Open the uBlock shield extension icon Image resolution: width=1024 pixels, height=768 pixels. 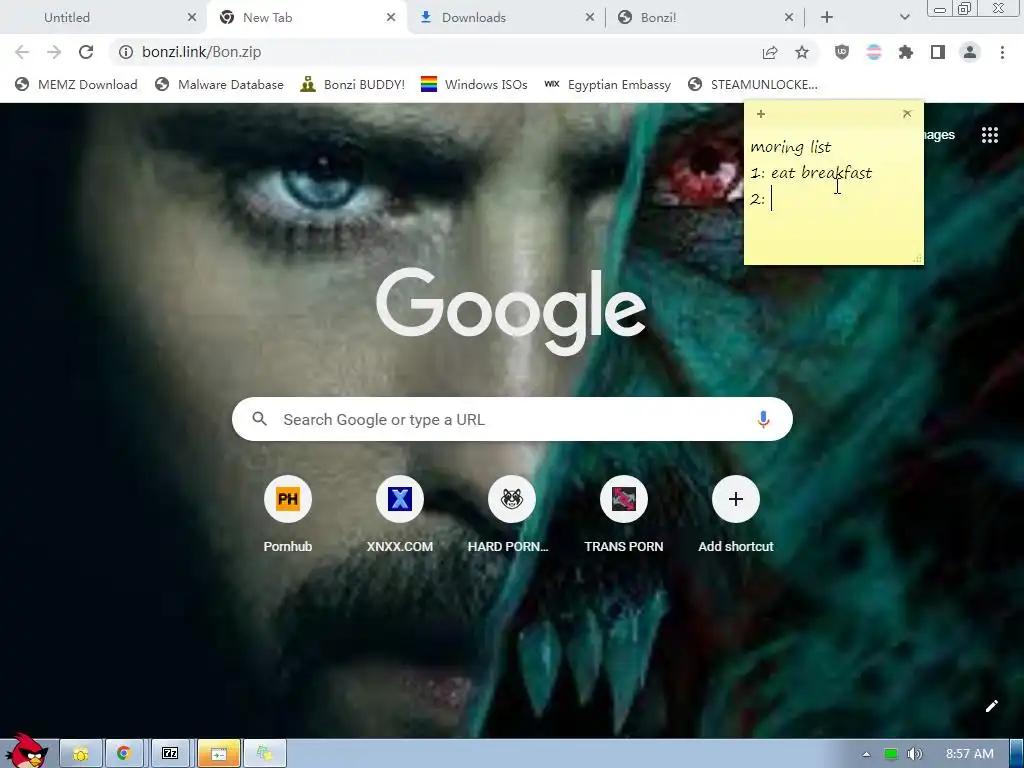click(x=842, y=52)
